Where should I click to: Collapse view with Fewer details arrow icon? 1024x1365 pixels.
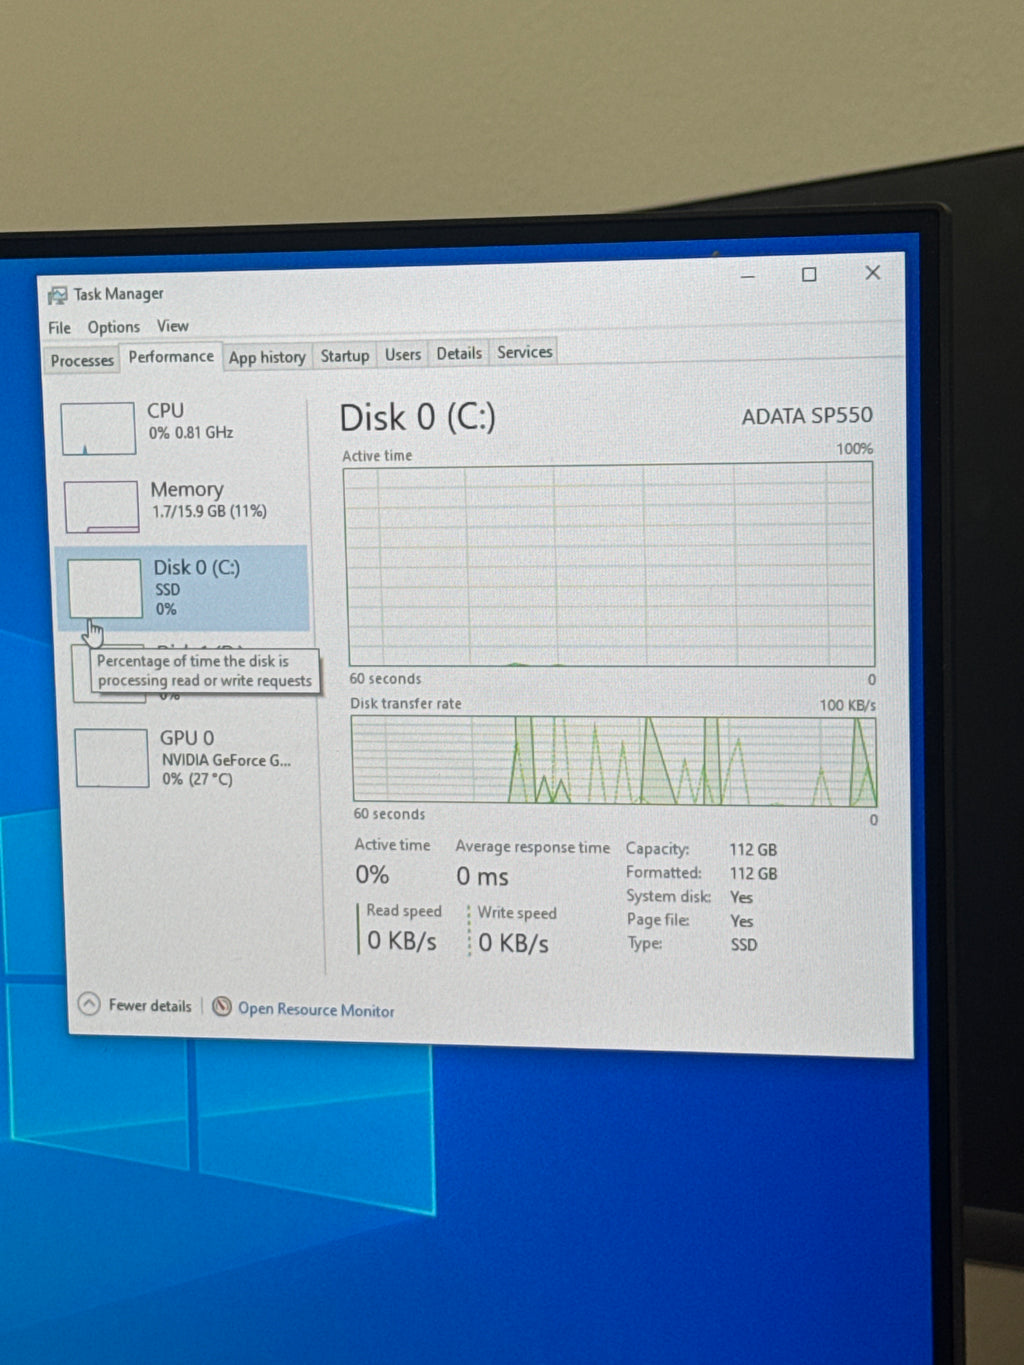pos(89,1003)
